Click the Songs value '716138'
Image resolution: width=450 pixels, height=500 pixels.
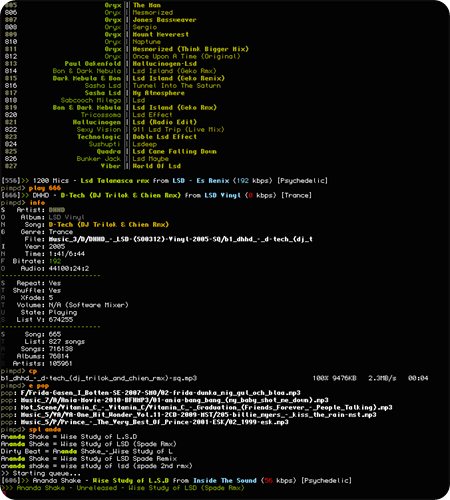point(61,350)
